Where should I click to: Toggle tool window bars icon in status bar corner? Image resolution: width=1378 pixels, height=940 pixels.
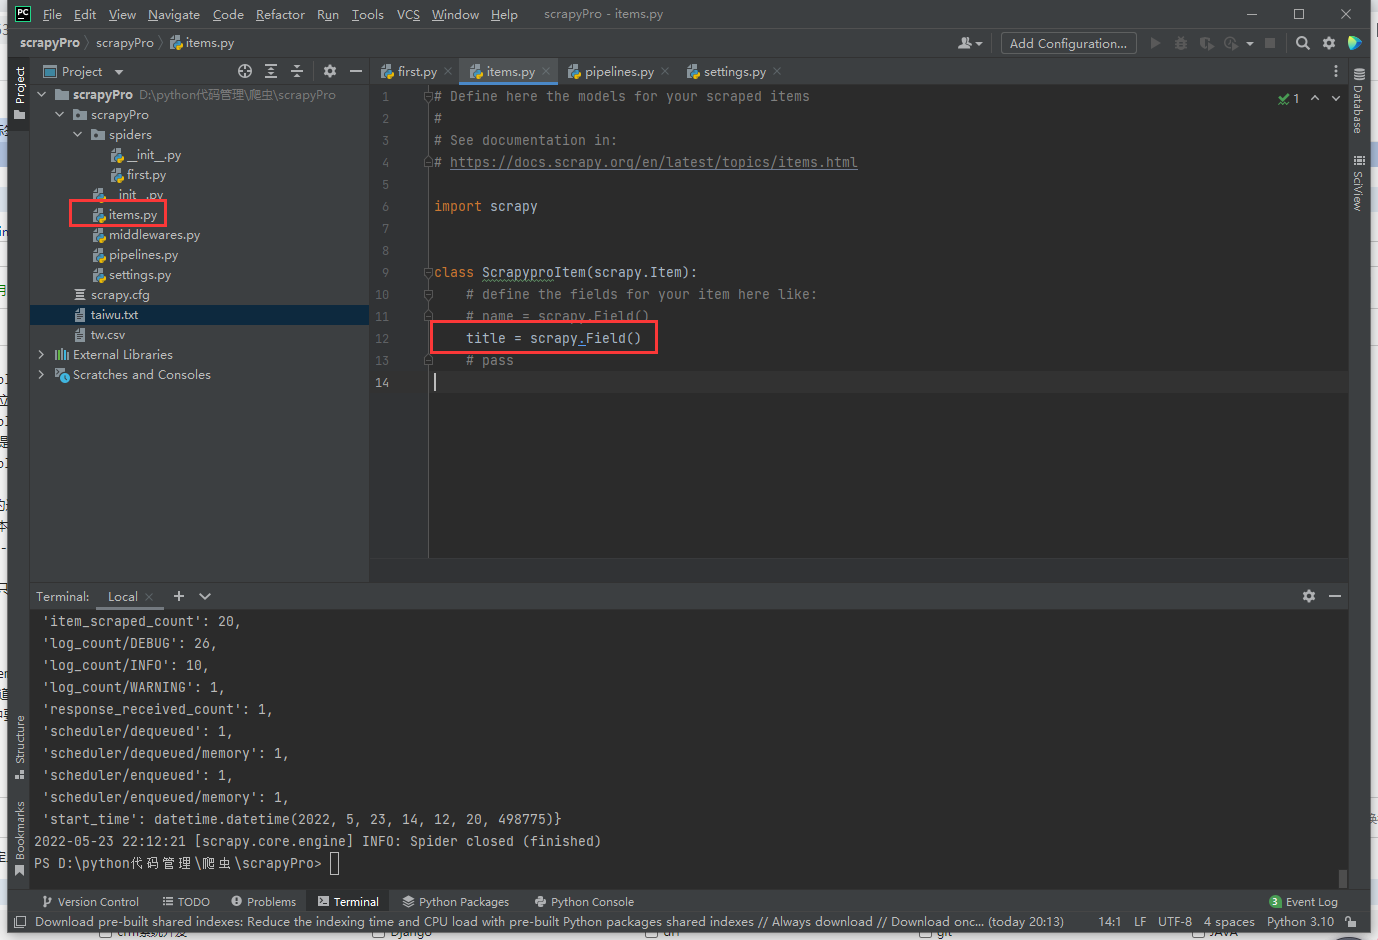pyautogui.click(x=20, y=922)
